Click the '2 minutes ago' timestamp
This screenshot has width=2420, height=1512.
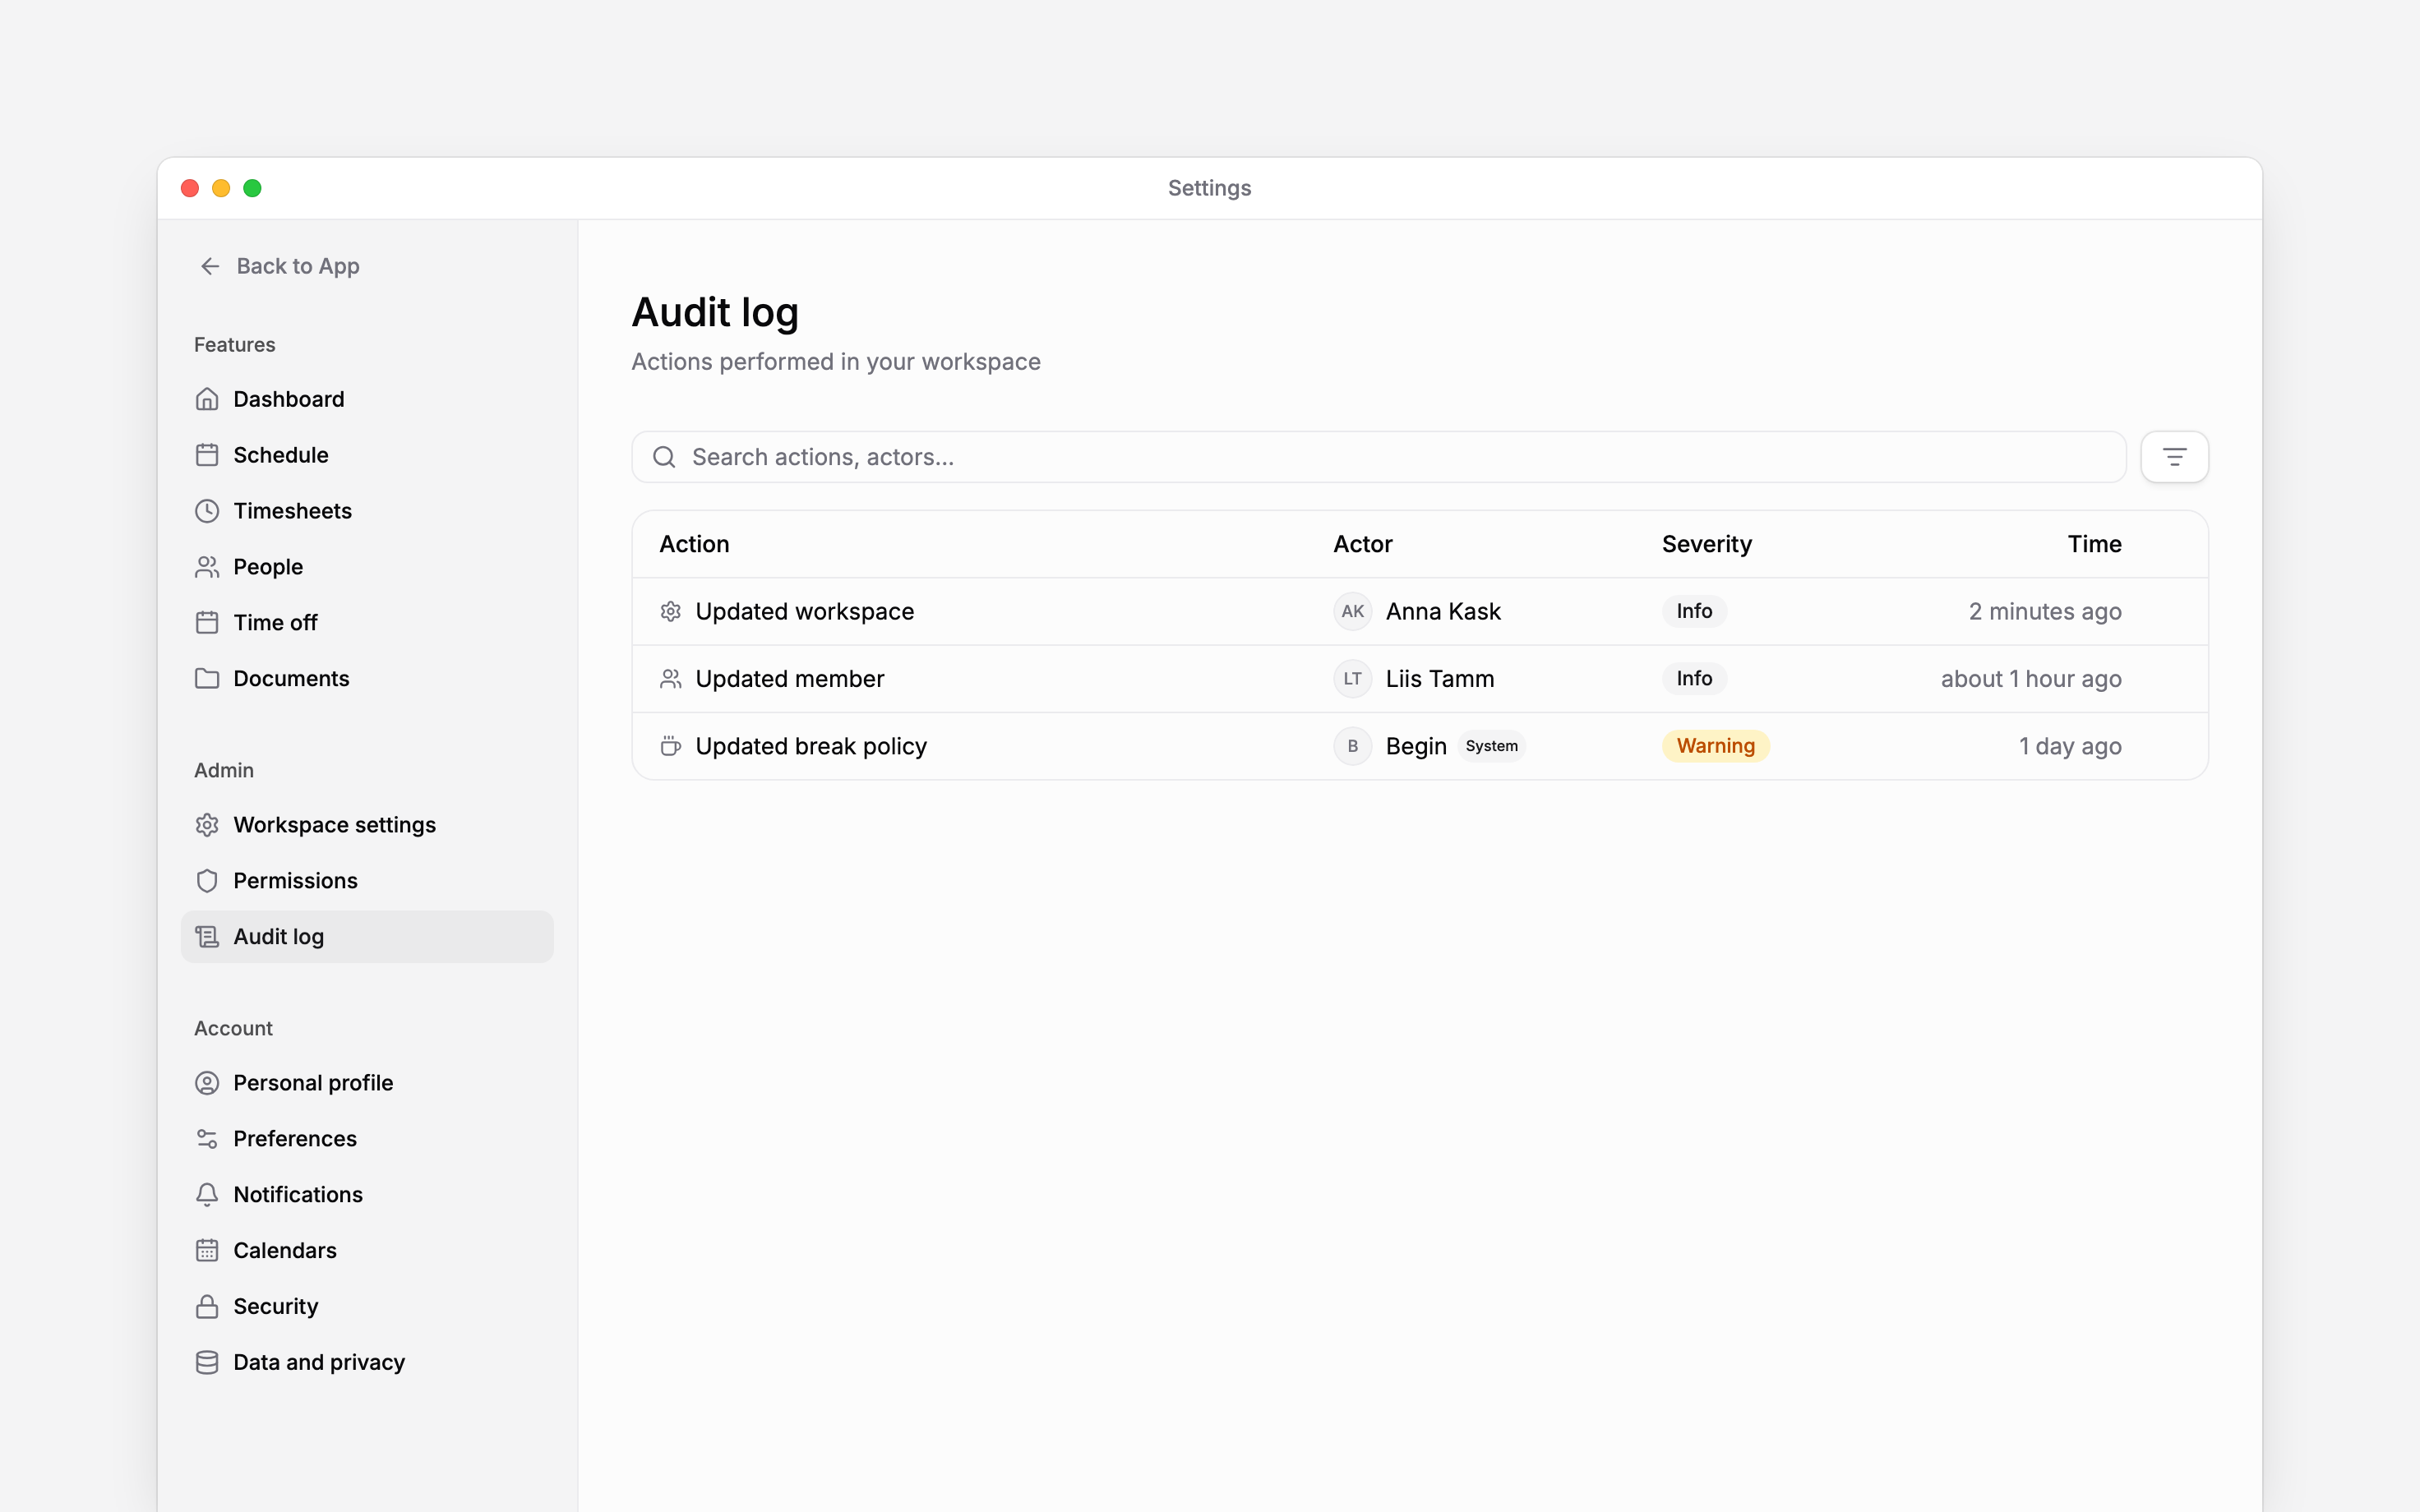[x=2045, y=611]
